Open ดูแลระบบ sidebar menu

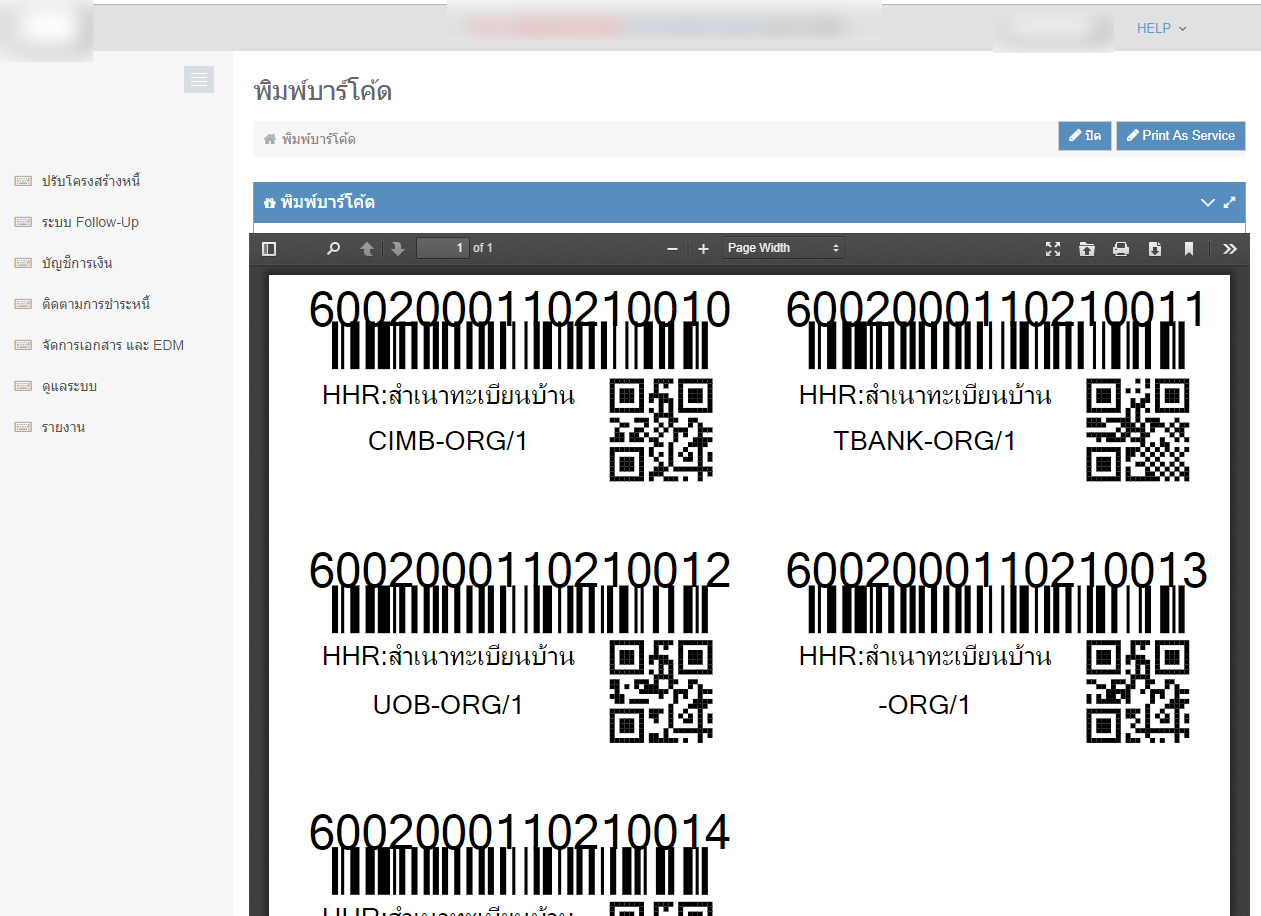[69, 386]
